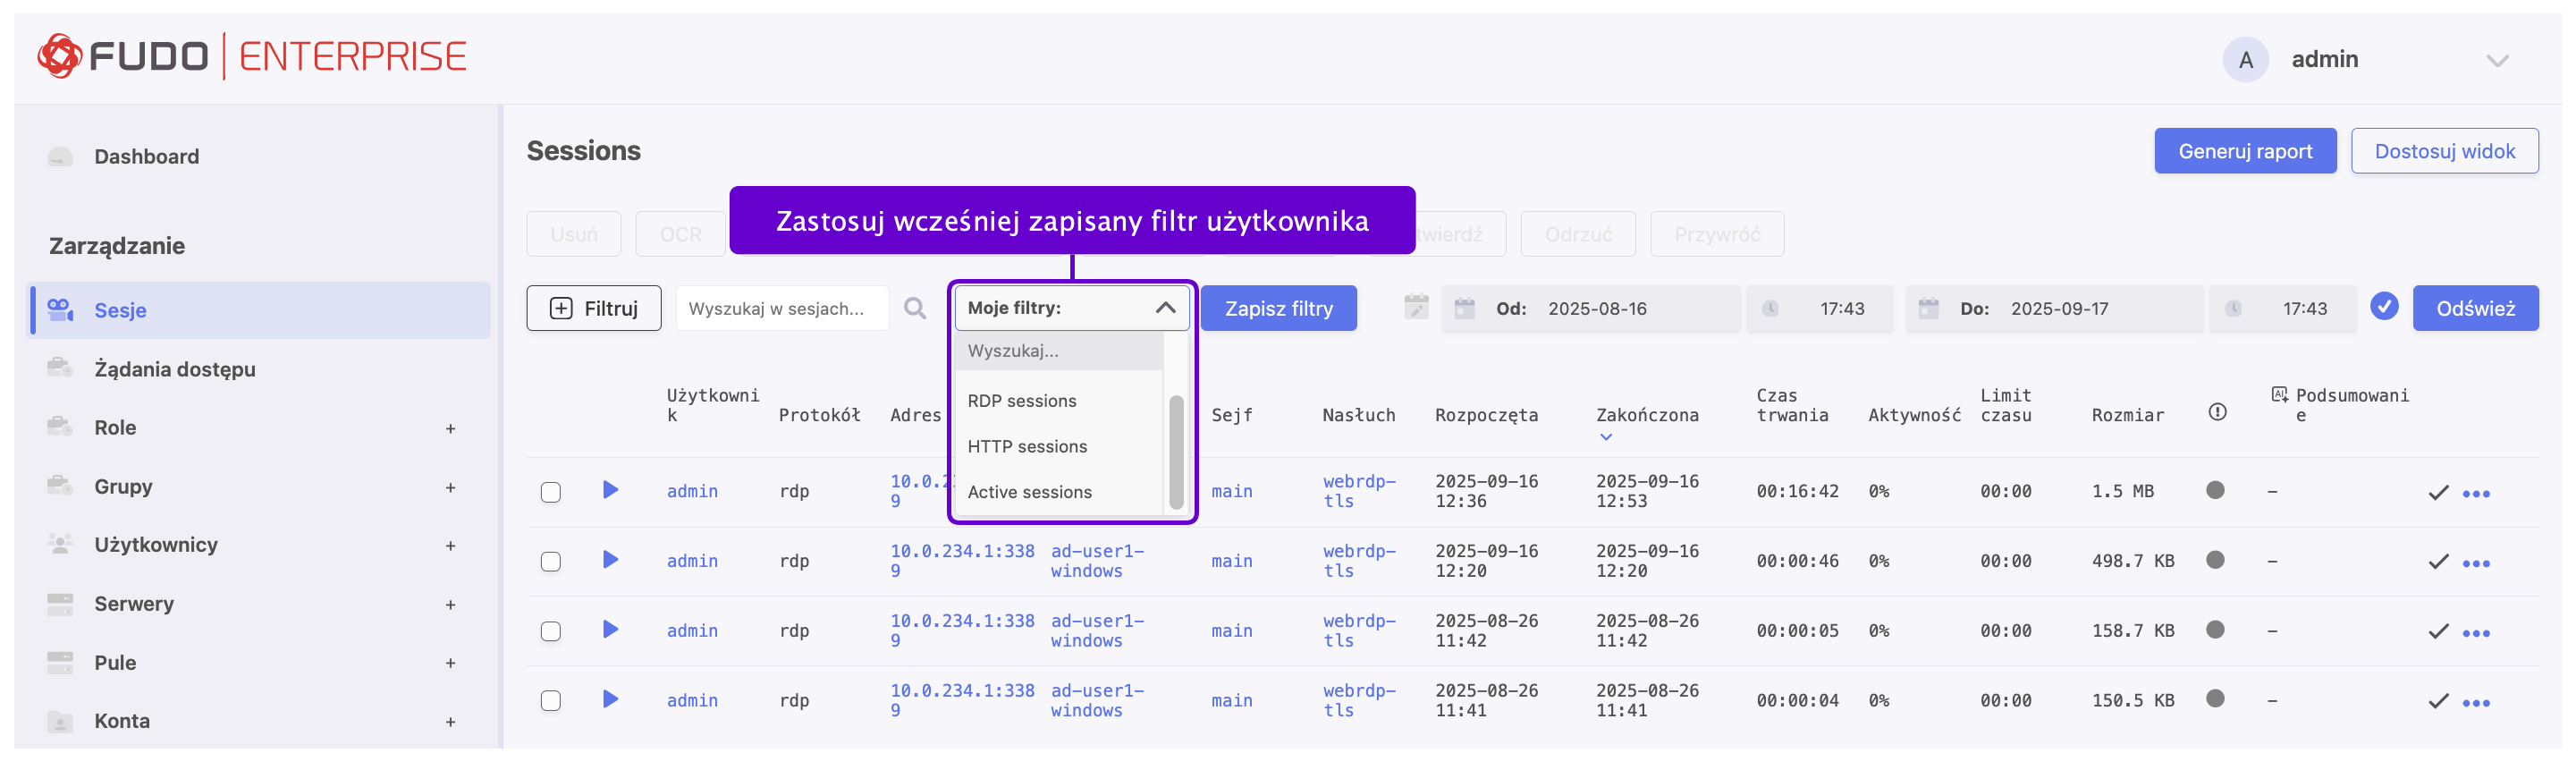Screen dimensions: 2576x770
Task: Click the FUDO Enterprise logo
Action: pyautogui.click(x=252, y=56)
